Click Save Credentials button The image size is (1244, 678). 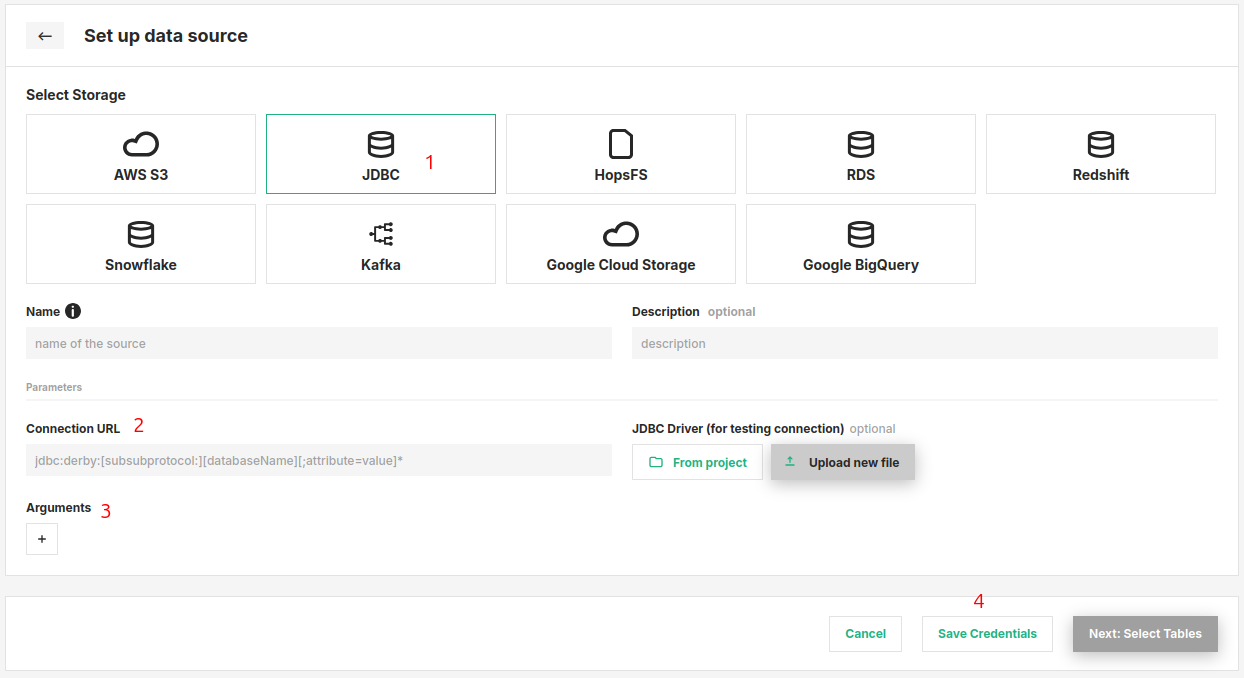(x=987, y=633)
